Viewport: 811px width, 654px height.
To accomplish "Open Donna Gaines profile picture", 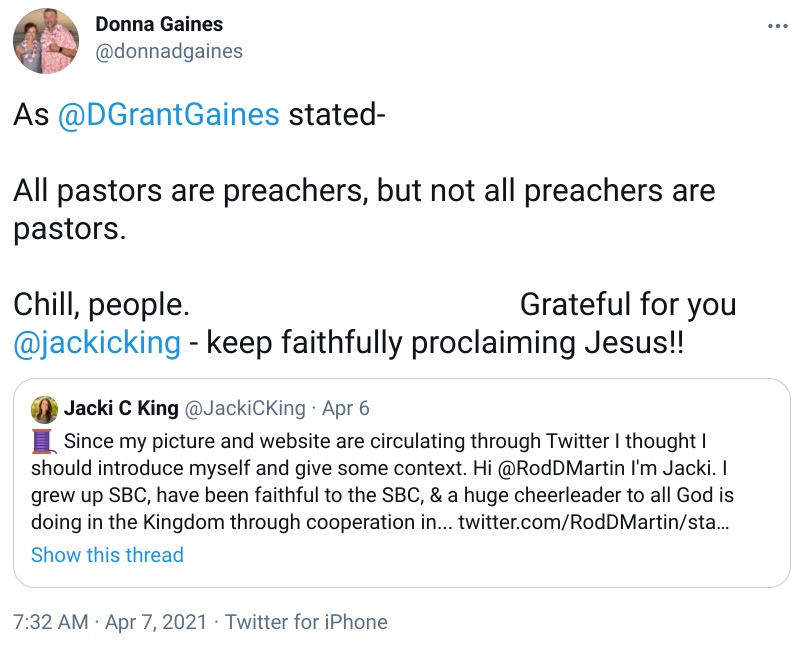I will point(46,41).
